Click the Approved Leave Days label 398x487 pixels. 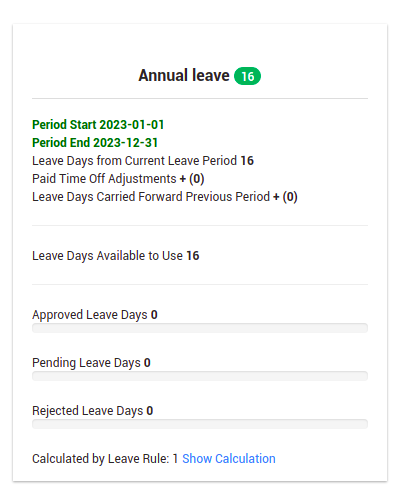click(x=90, y=315)
